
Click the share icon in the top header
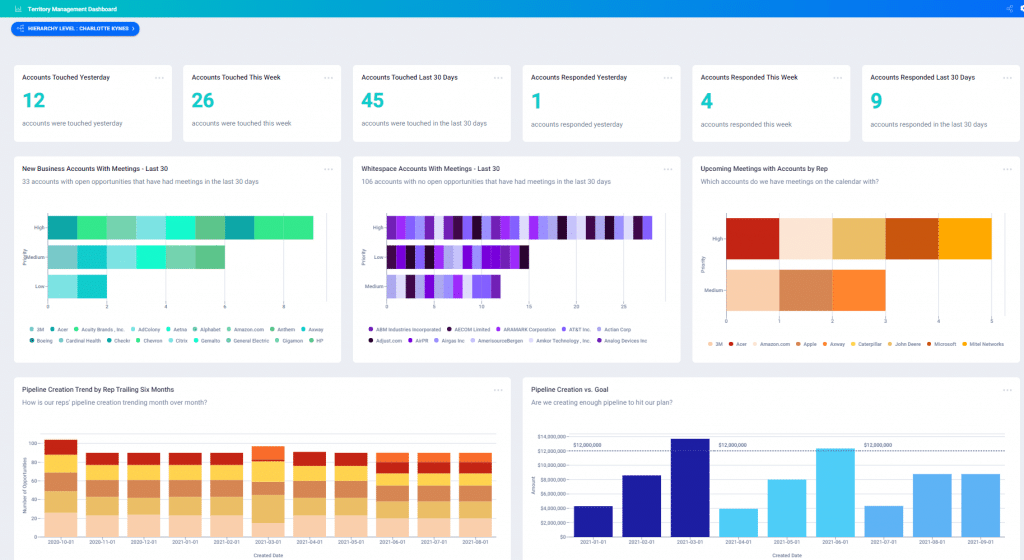1010,8
